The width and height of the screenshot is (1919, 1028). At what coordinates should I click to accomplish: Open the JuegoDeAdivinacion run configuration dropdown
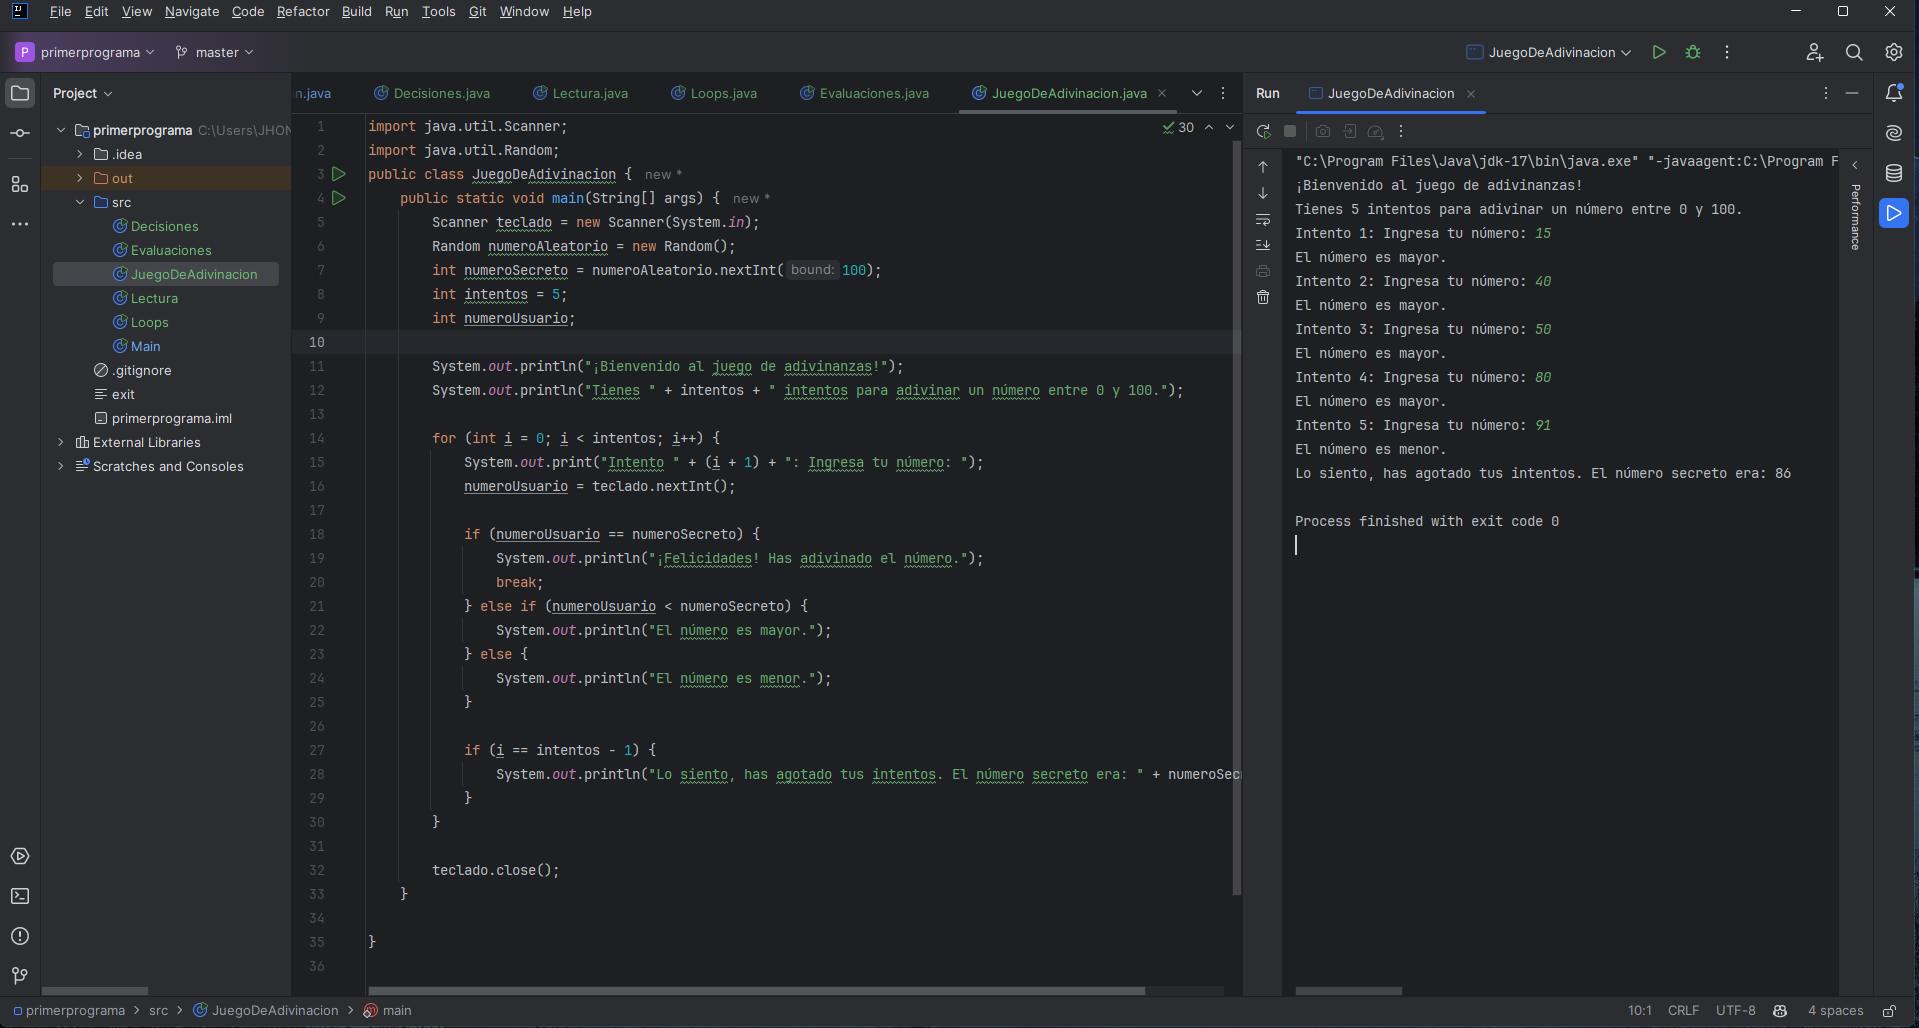1548,52
